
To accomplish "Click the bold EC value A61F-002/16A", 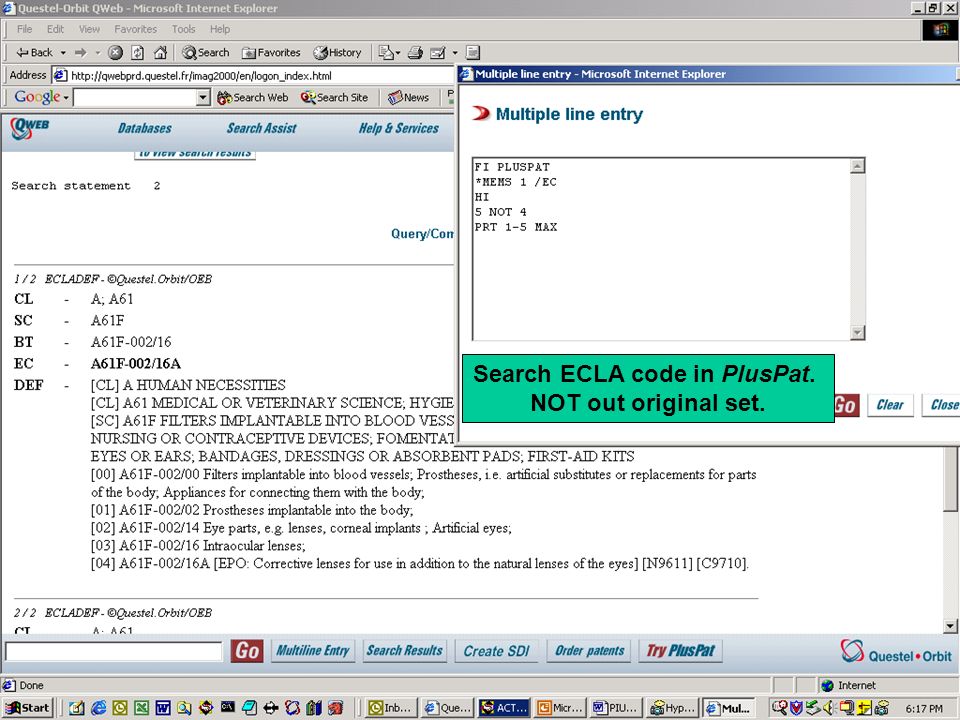I will coord(135,364).
